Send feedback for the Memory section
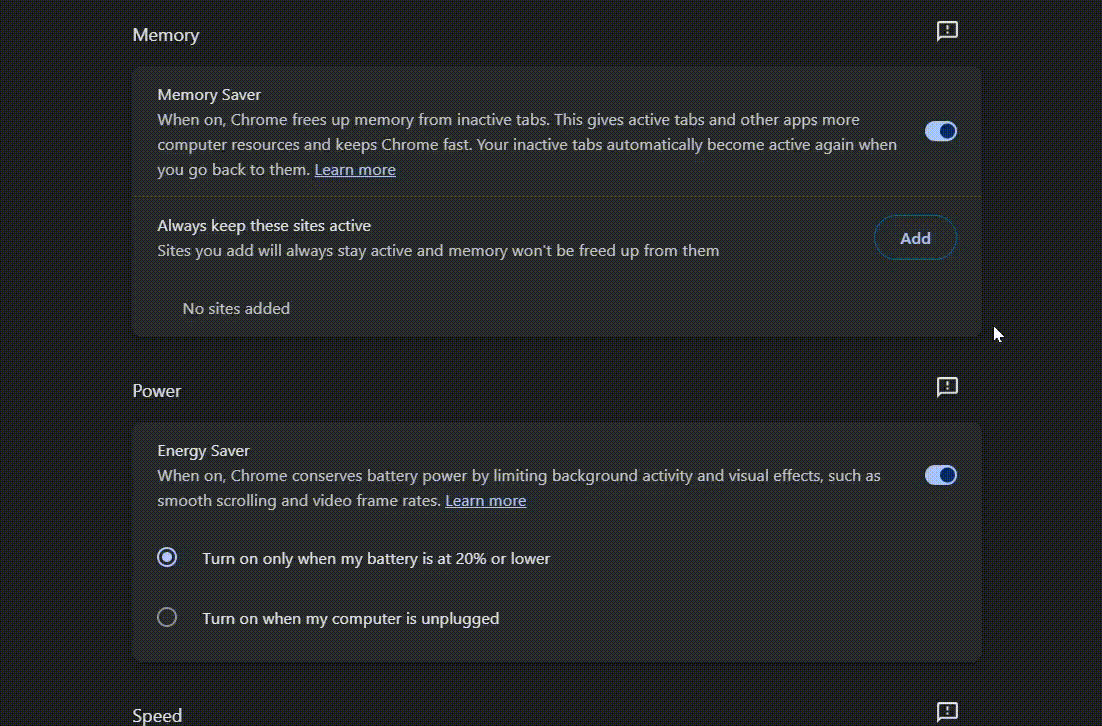This screenshot has height=726, width=1102. tap(947, 31)
